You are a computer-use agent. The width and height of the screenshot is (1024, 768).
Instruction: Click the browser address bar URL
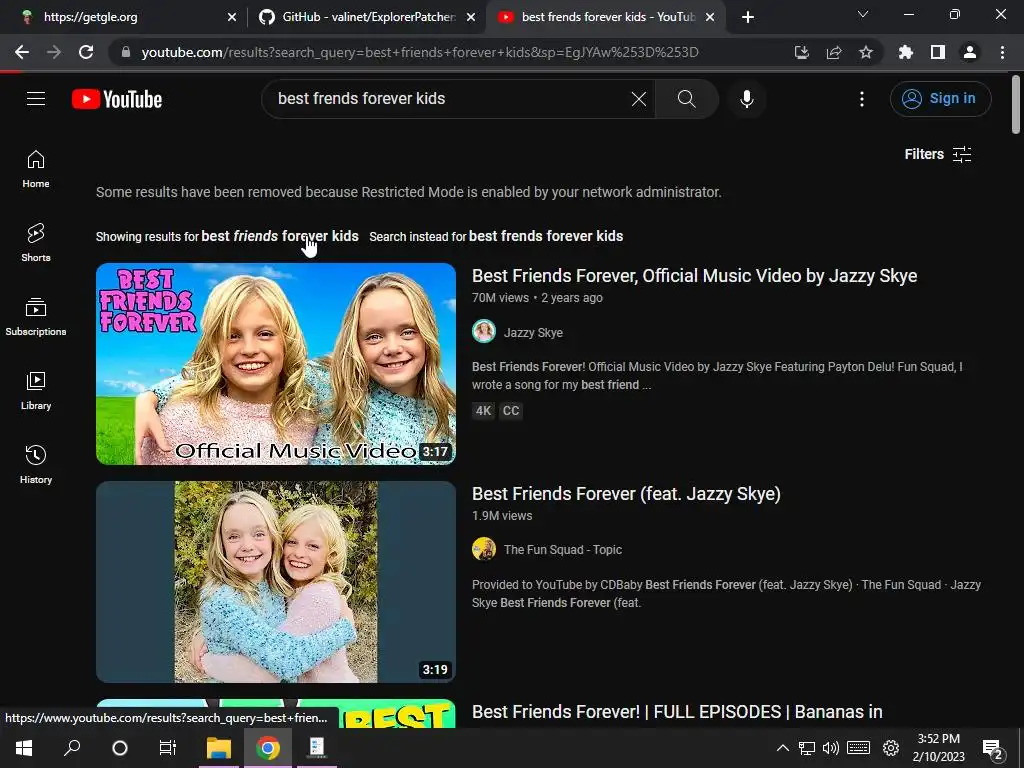[420, 52]
